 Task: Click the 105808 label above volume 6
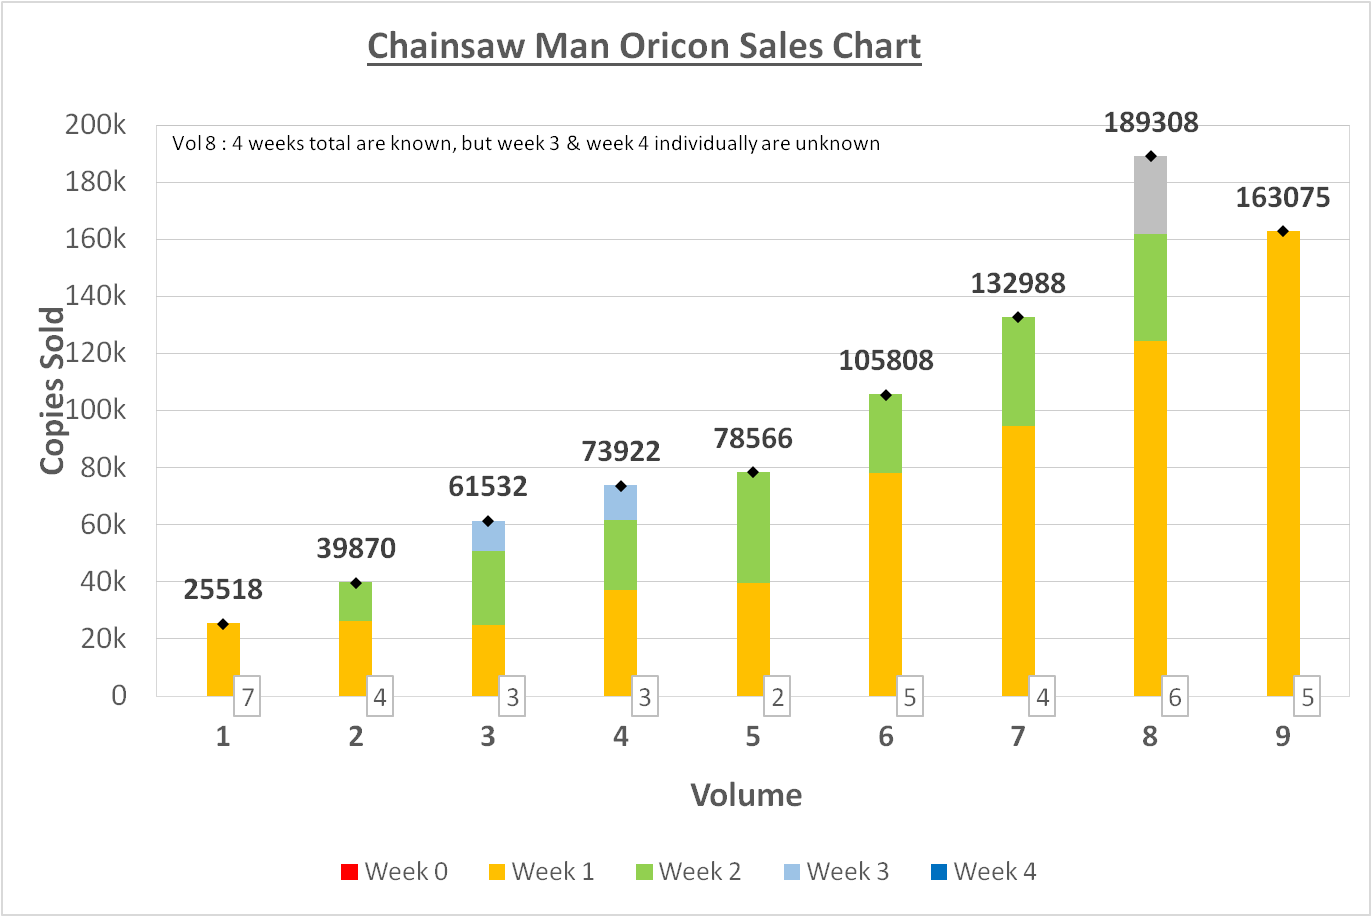(886, 360)
